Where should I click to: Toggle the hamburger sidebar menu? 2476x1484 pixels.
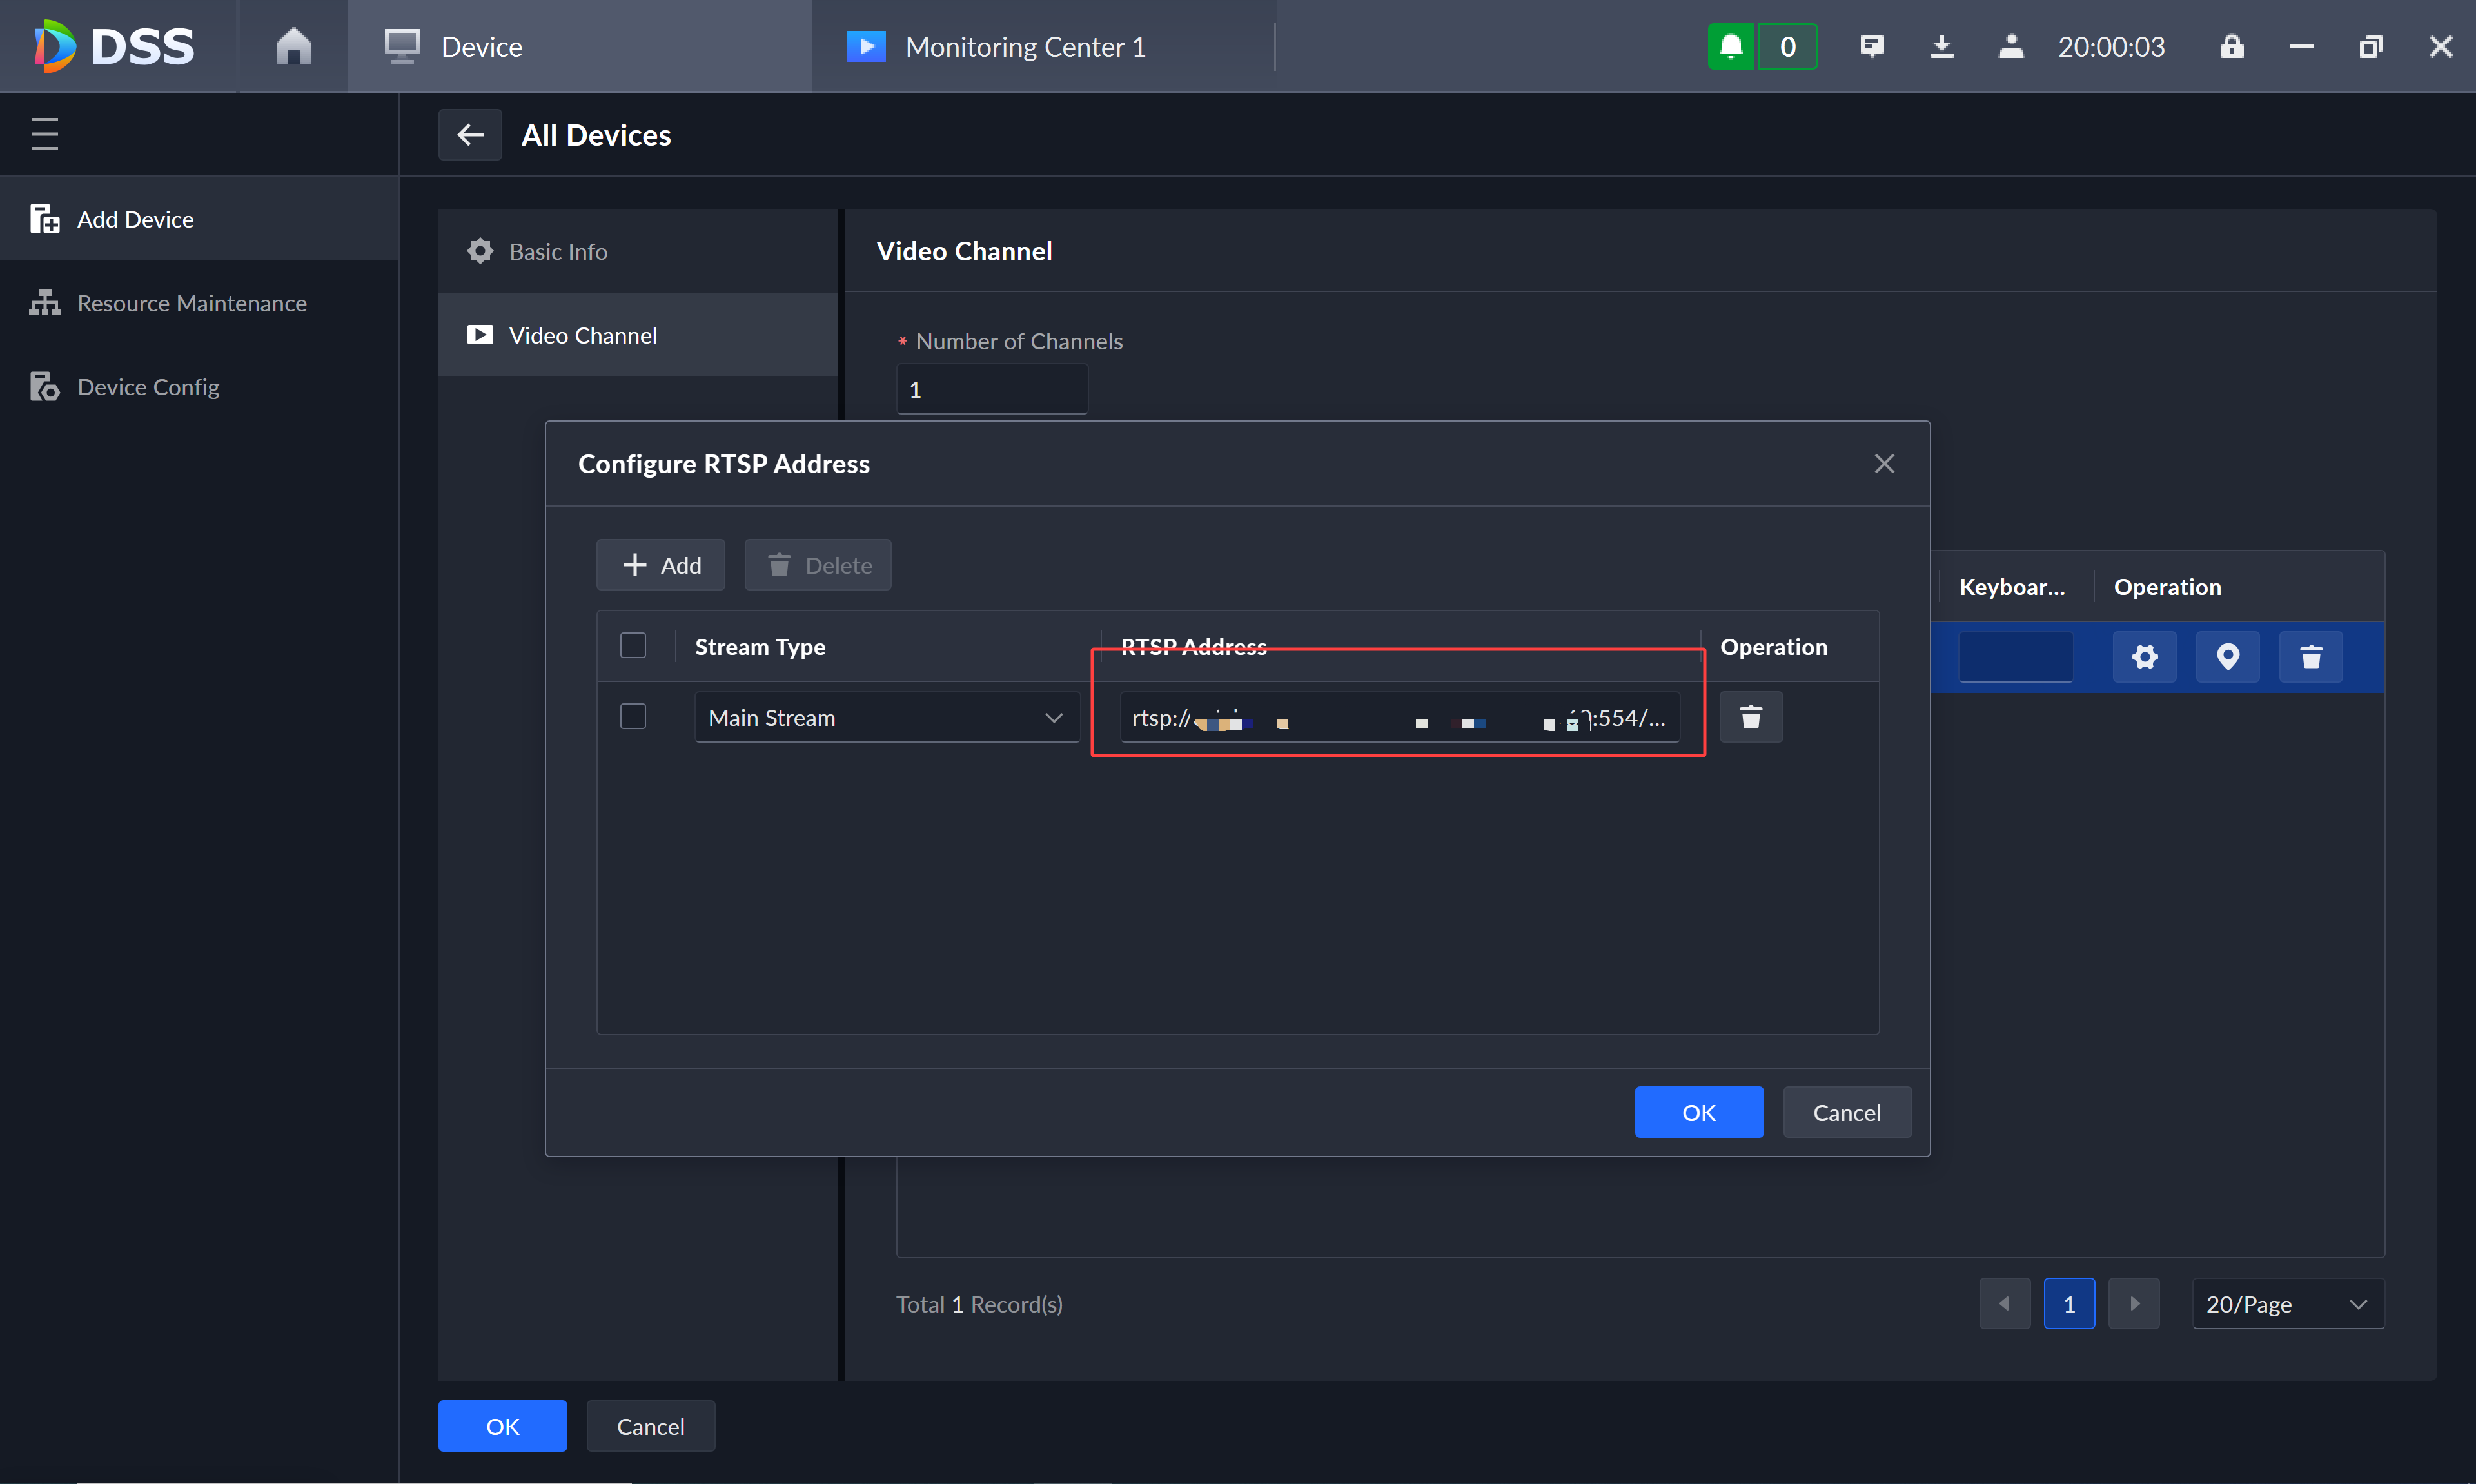(x=45, y=133)
